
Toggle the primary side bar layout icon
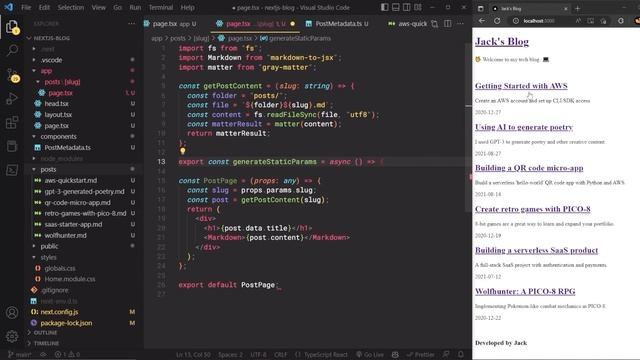tap(384, 7)
